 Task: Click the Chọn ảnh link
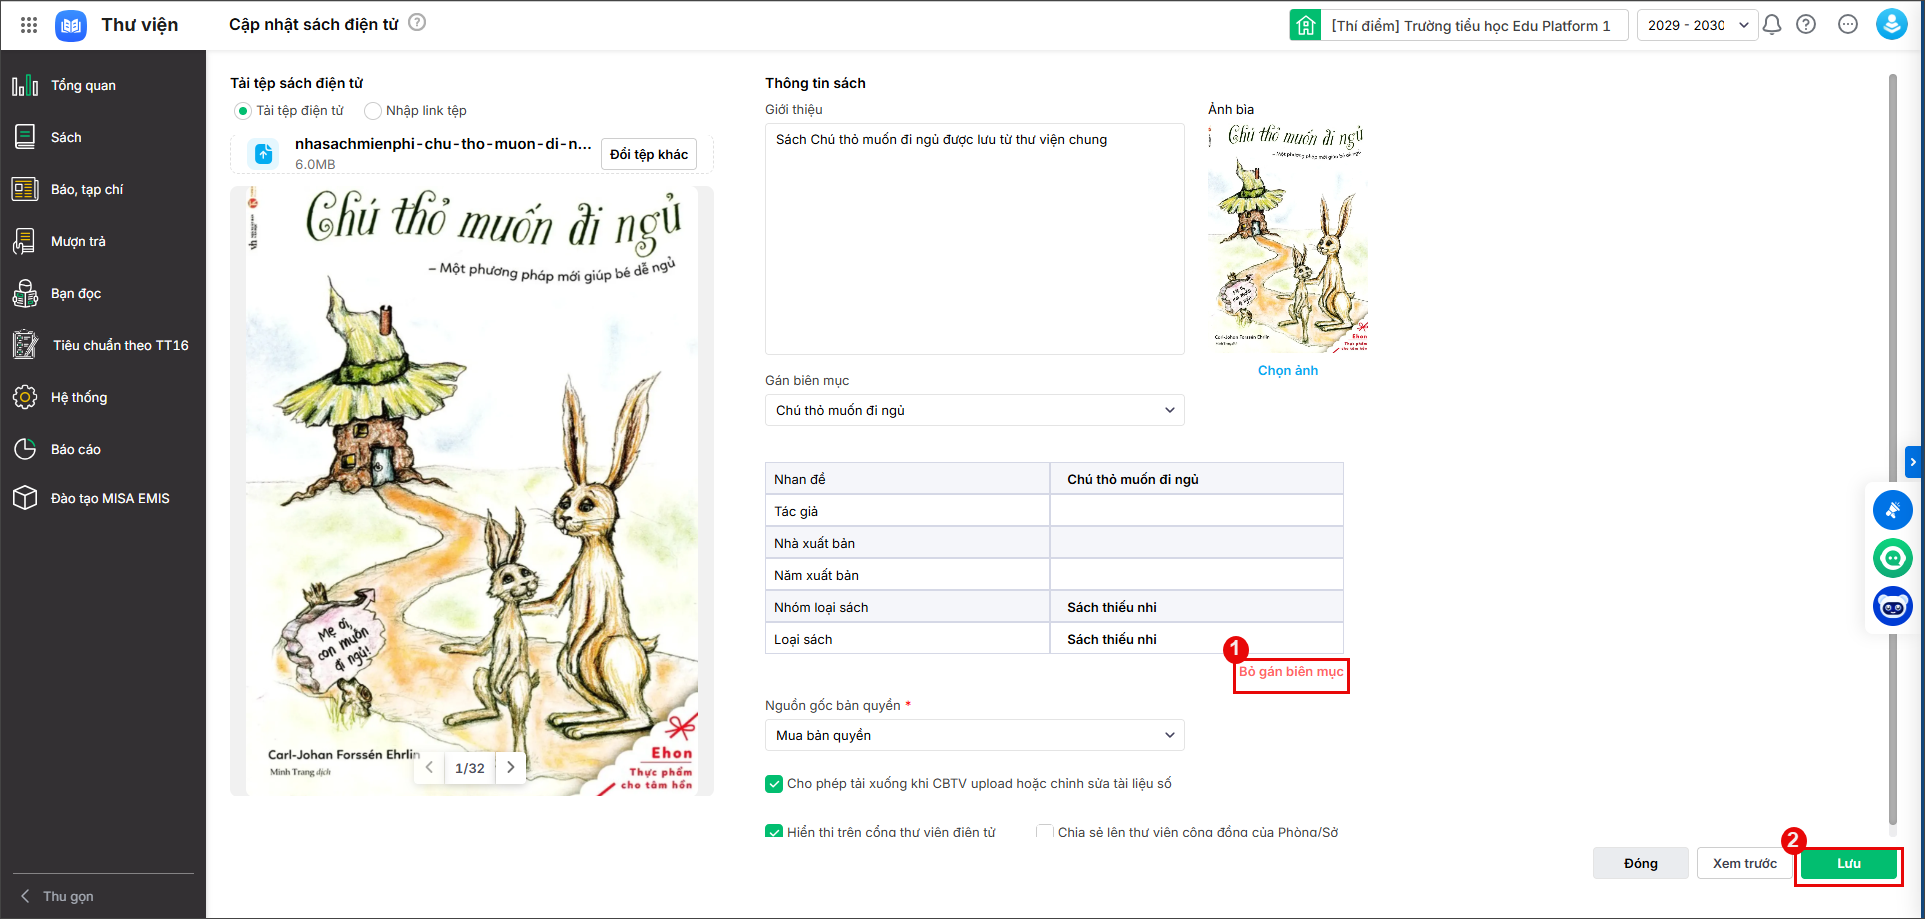tap(1288, 370)
